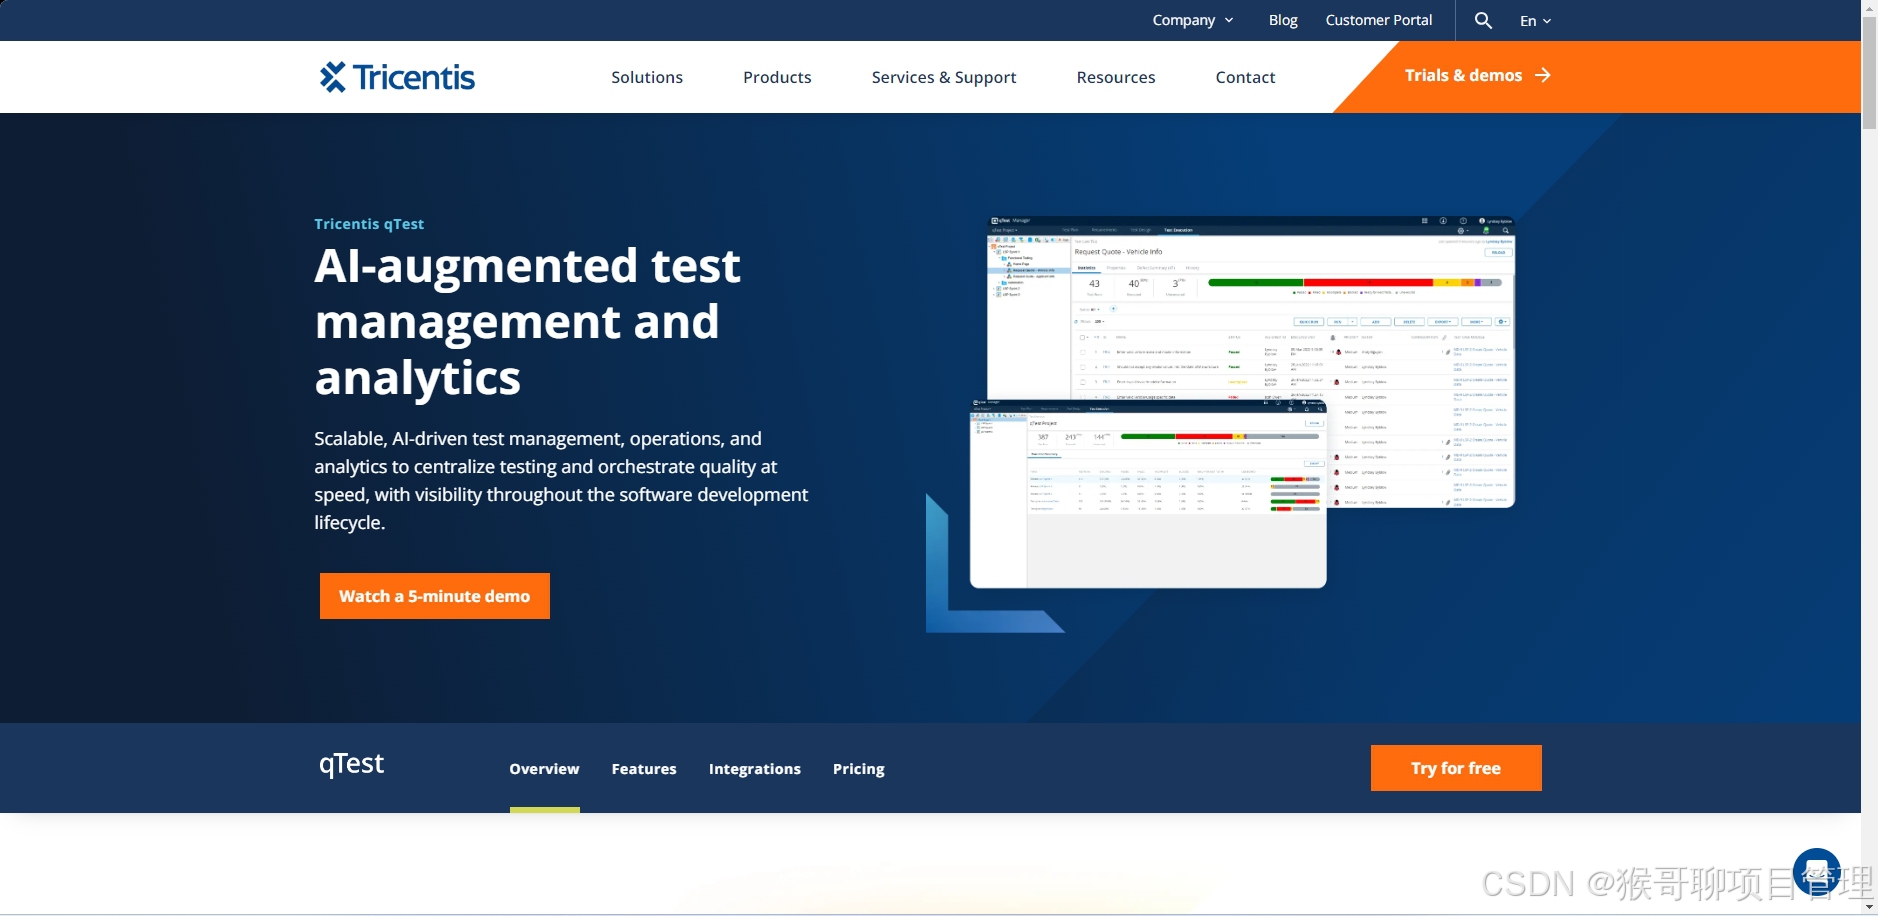Screen dimensions: 1878x916
Task: Switch to the Pricing tab
Action: (859, 769)
